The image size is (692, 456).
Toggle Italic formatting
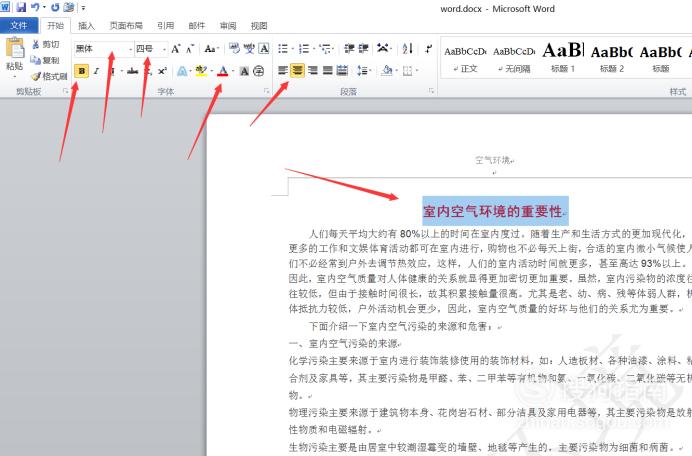tap(96, 71)
